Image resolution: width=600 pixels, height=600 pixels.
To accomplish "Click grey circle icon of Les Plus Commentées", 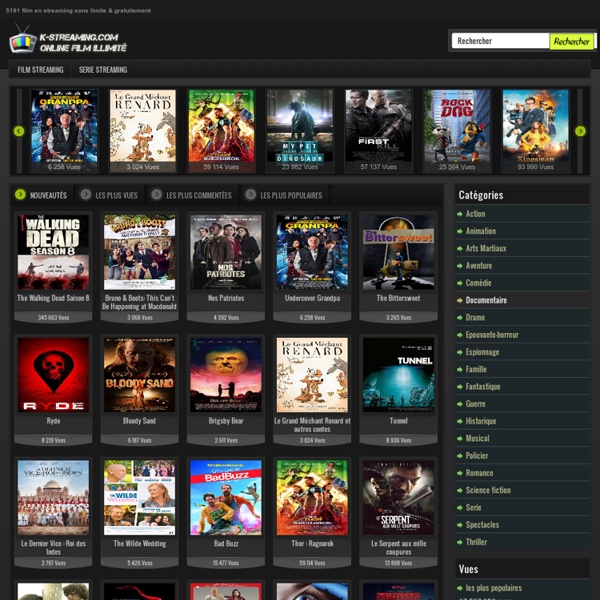I will tap(156, 195).
